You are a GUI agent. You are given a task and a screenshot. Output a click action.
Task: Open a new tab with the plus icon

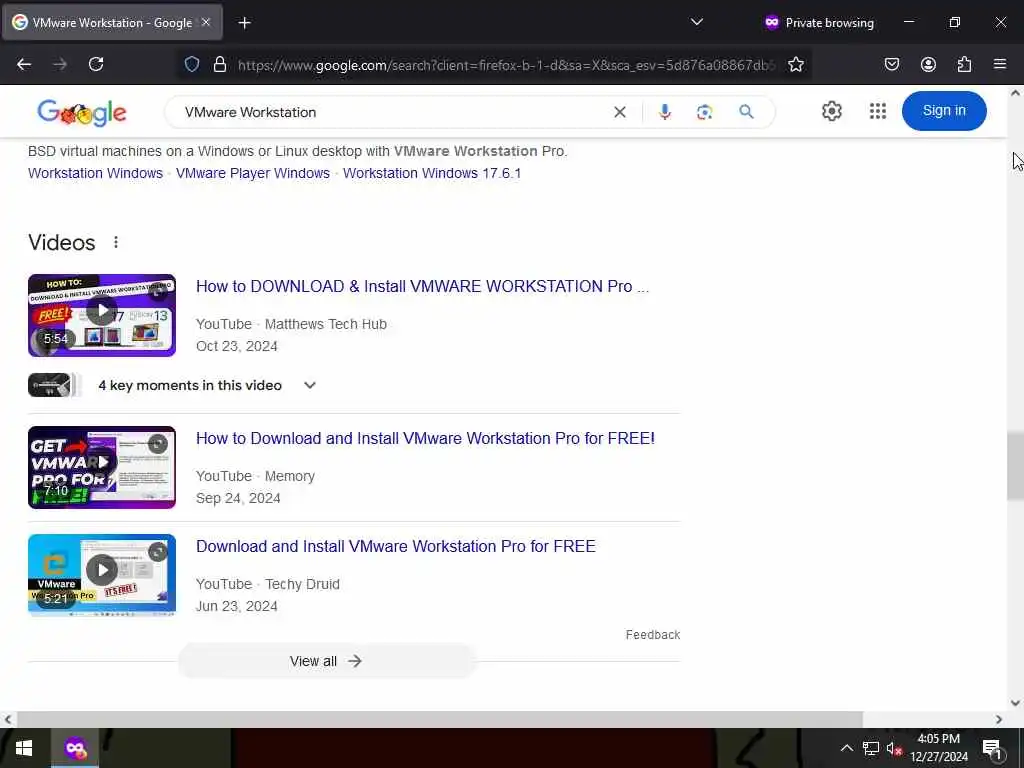pyautogui.click(x=244, y=23)
